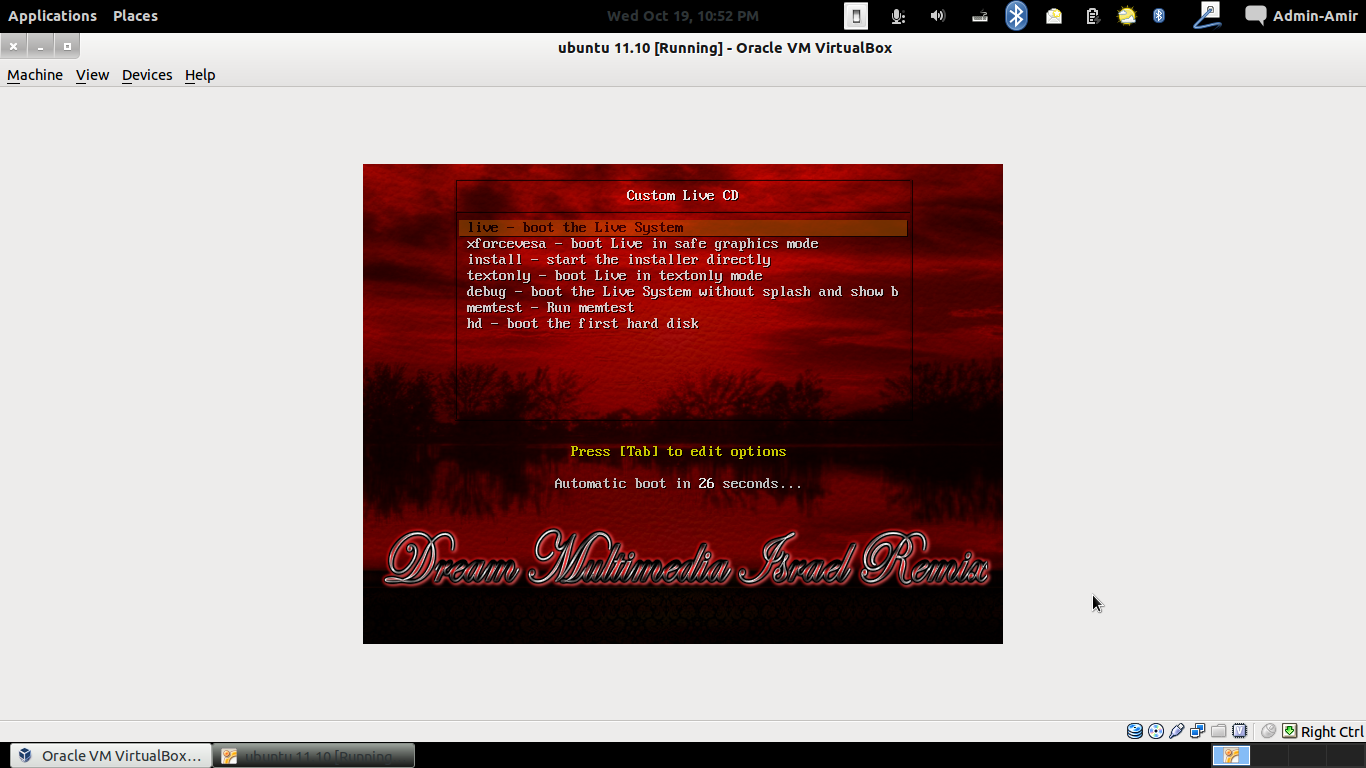Select 'textonly - boot Live in textonly mode'
This screenshot has height=768, width=1366.
[683, 276]
